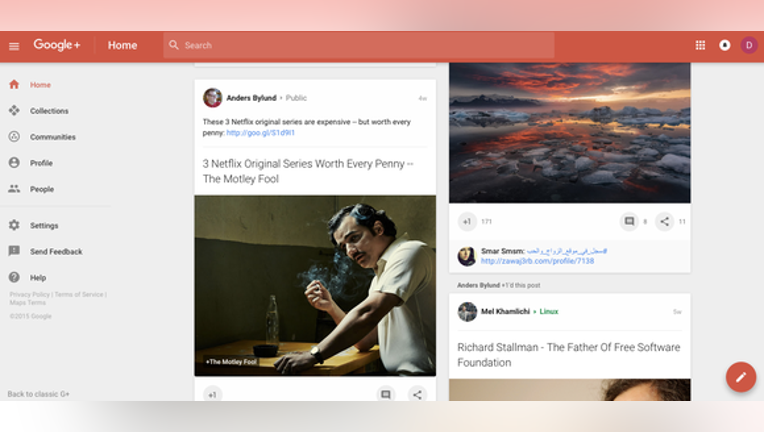+1 the Netflix Motley Fool post
Viewport: 764px width, 432px height.
coord(212,394)
